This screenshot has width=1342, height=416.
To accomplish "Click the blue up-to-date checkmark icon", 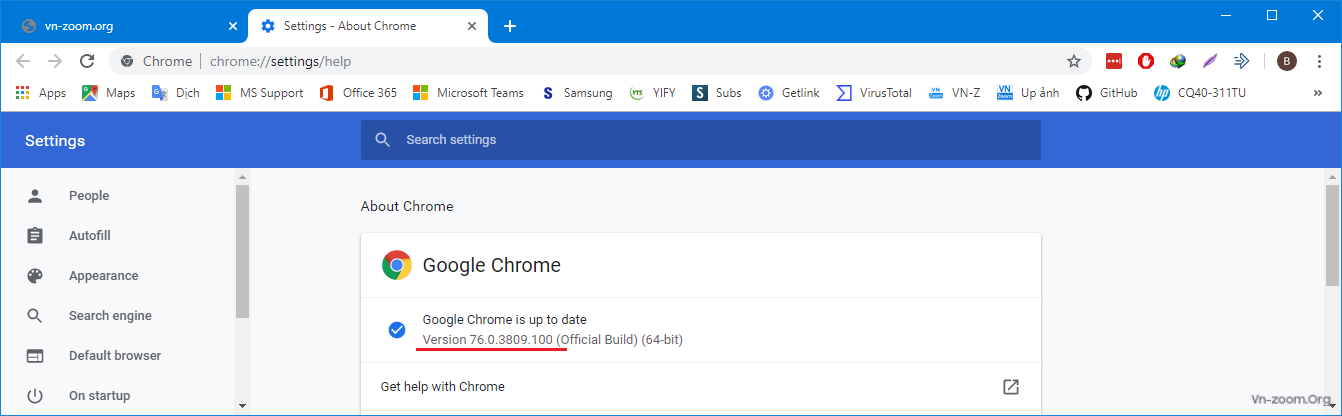I will point(397,330).
